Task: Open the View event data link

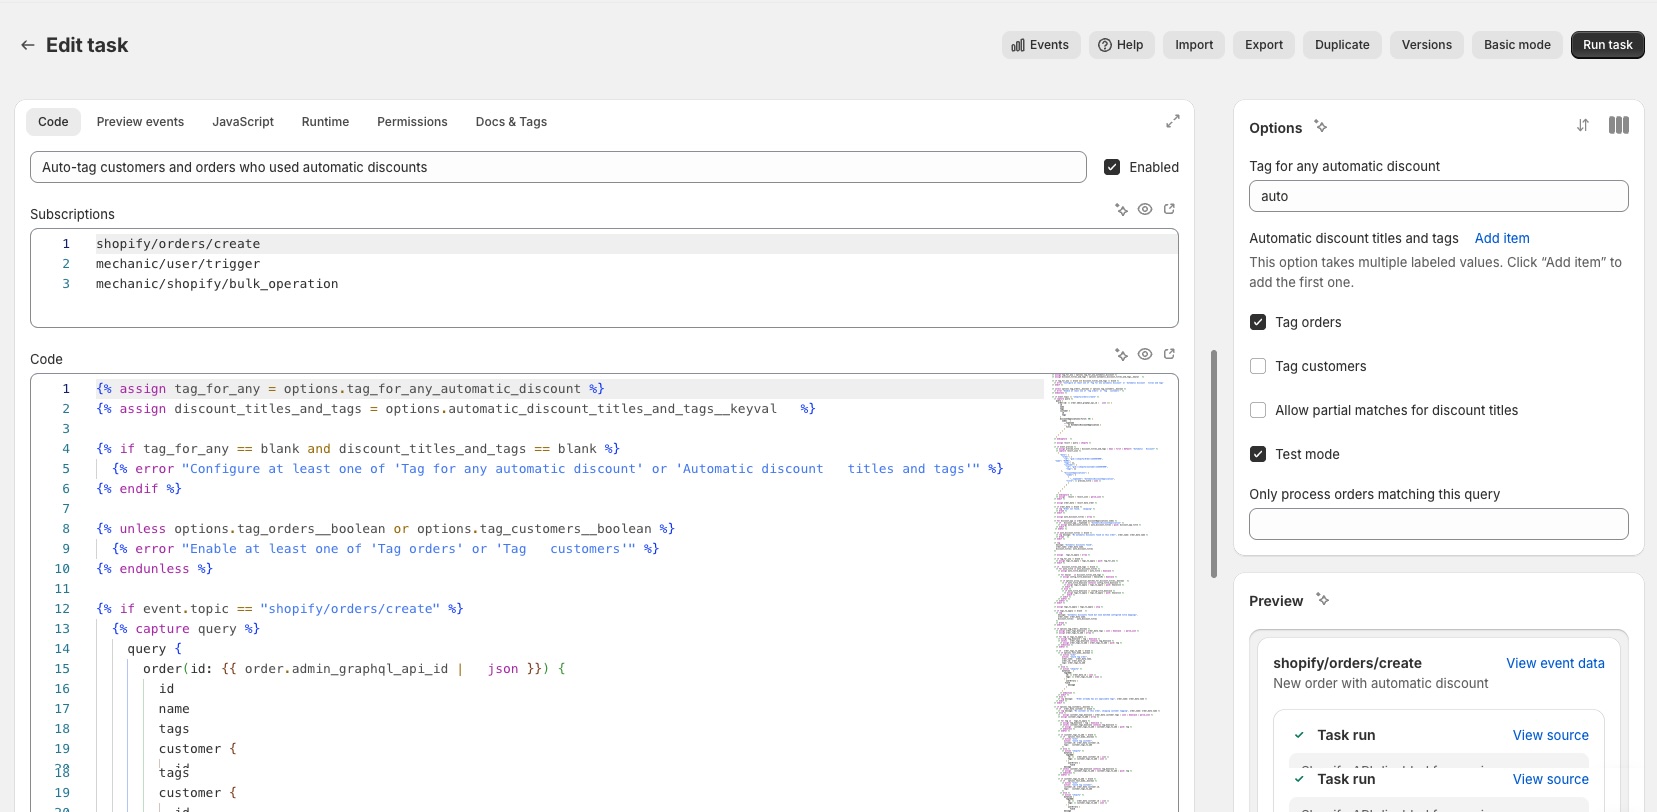Action: (1555, 663)
